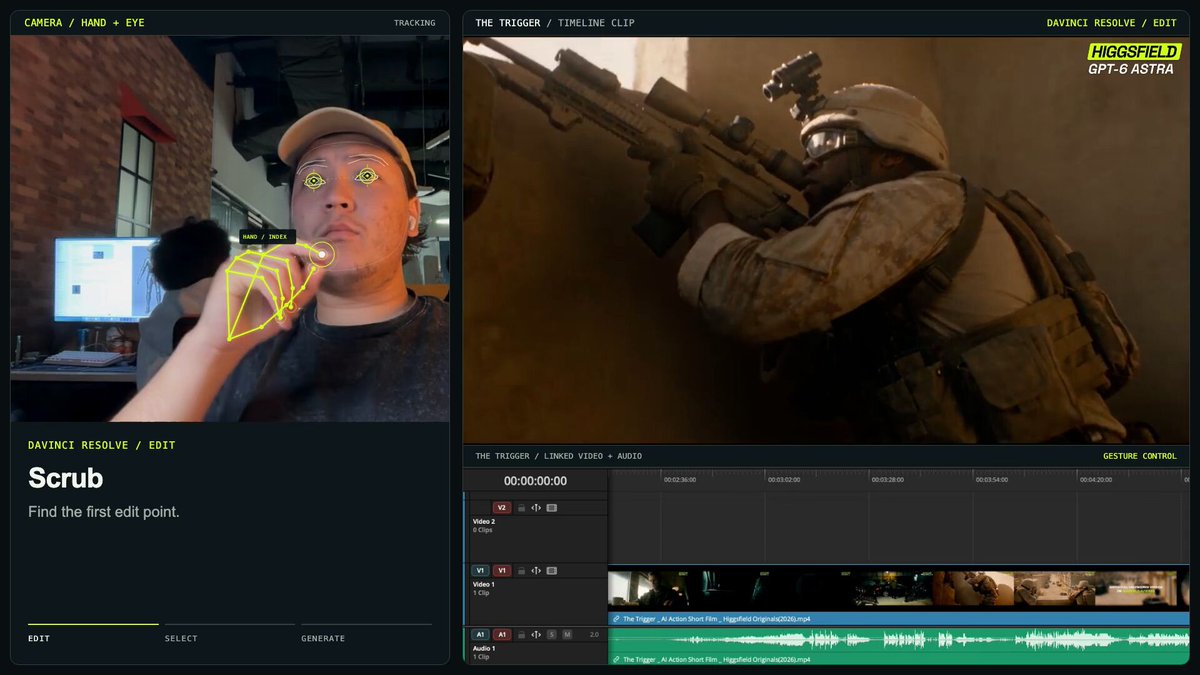Jump to 00:03:54:00 on the ruler
The height and width of the screenshot is (675, 1200).
point(992,479)
